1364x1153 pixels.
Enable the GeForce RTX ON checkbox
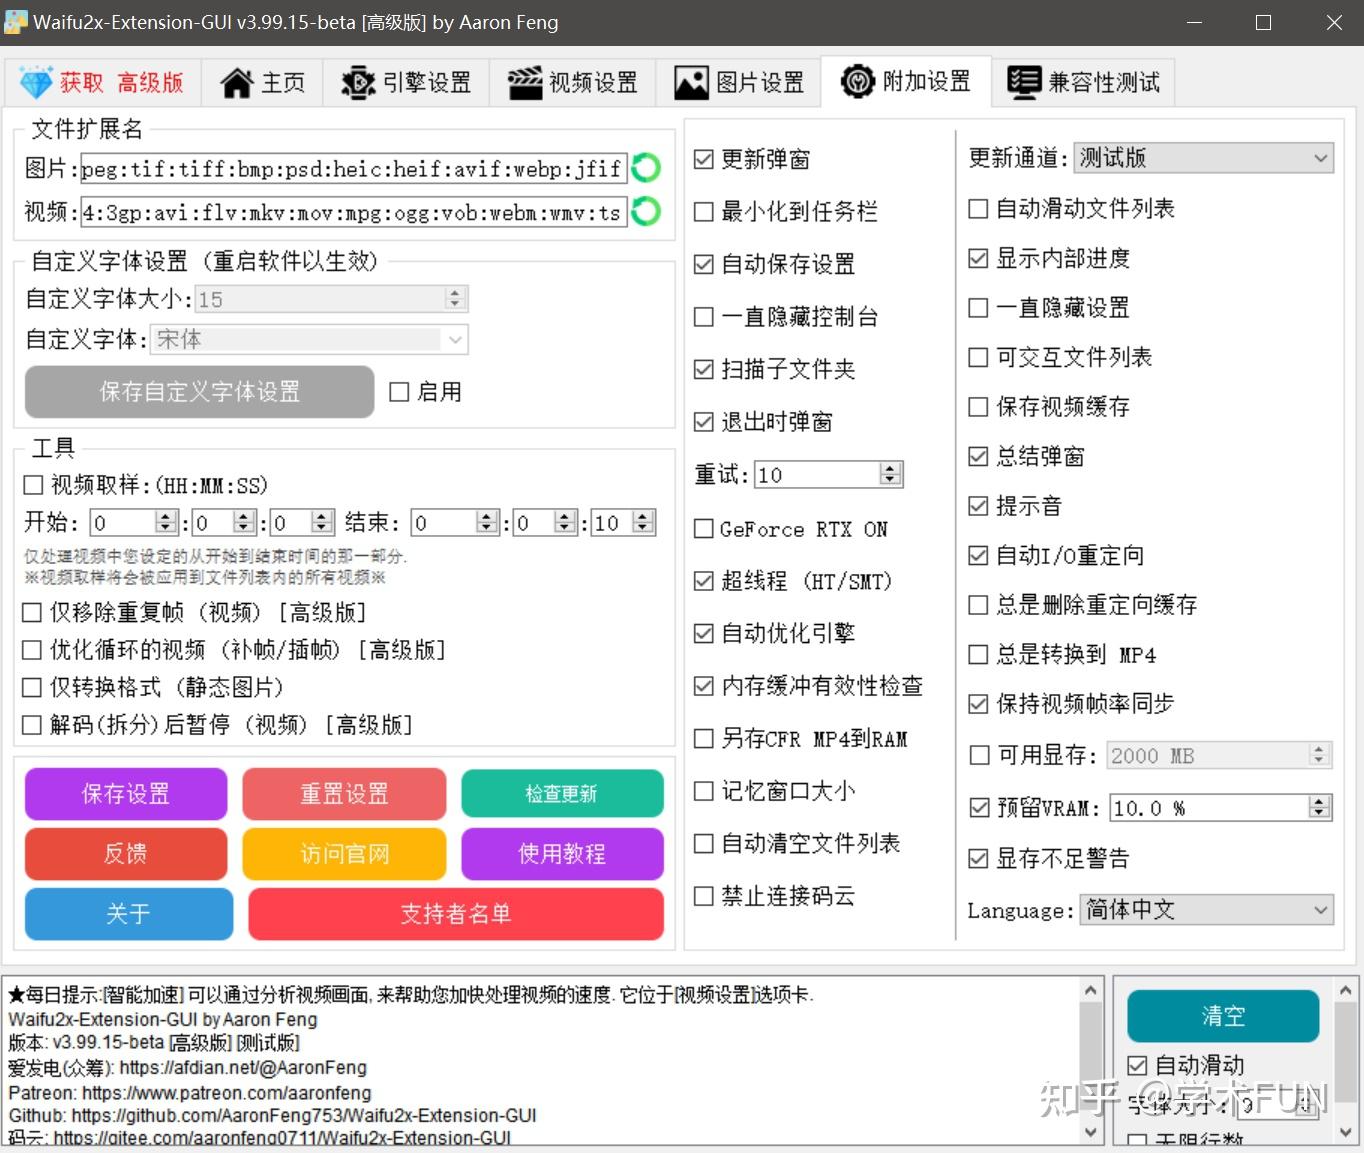[703, 529]
